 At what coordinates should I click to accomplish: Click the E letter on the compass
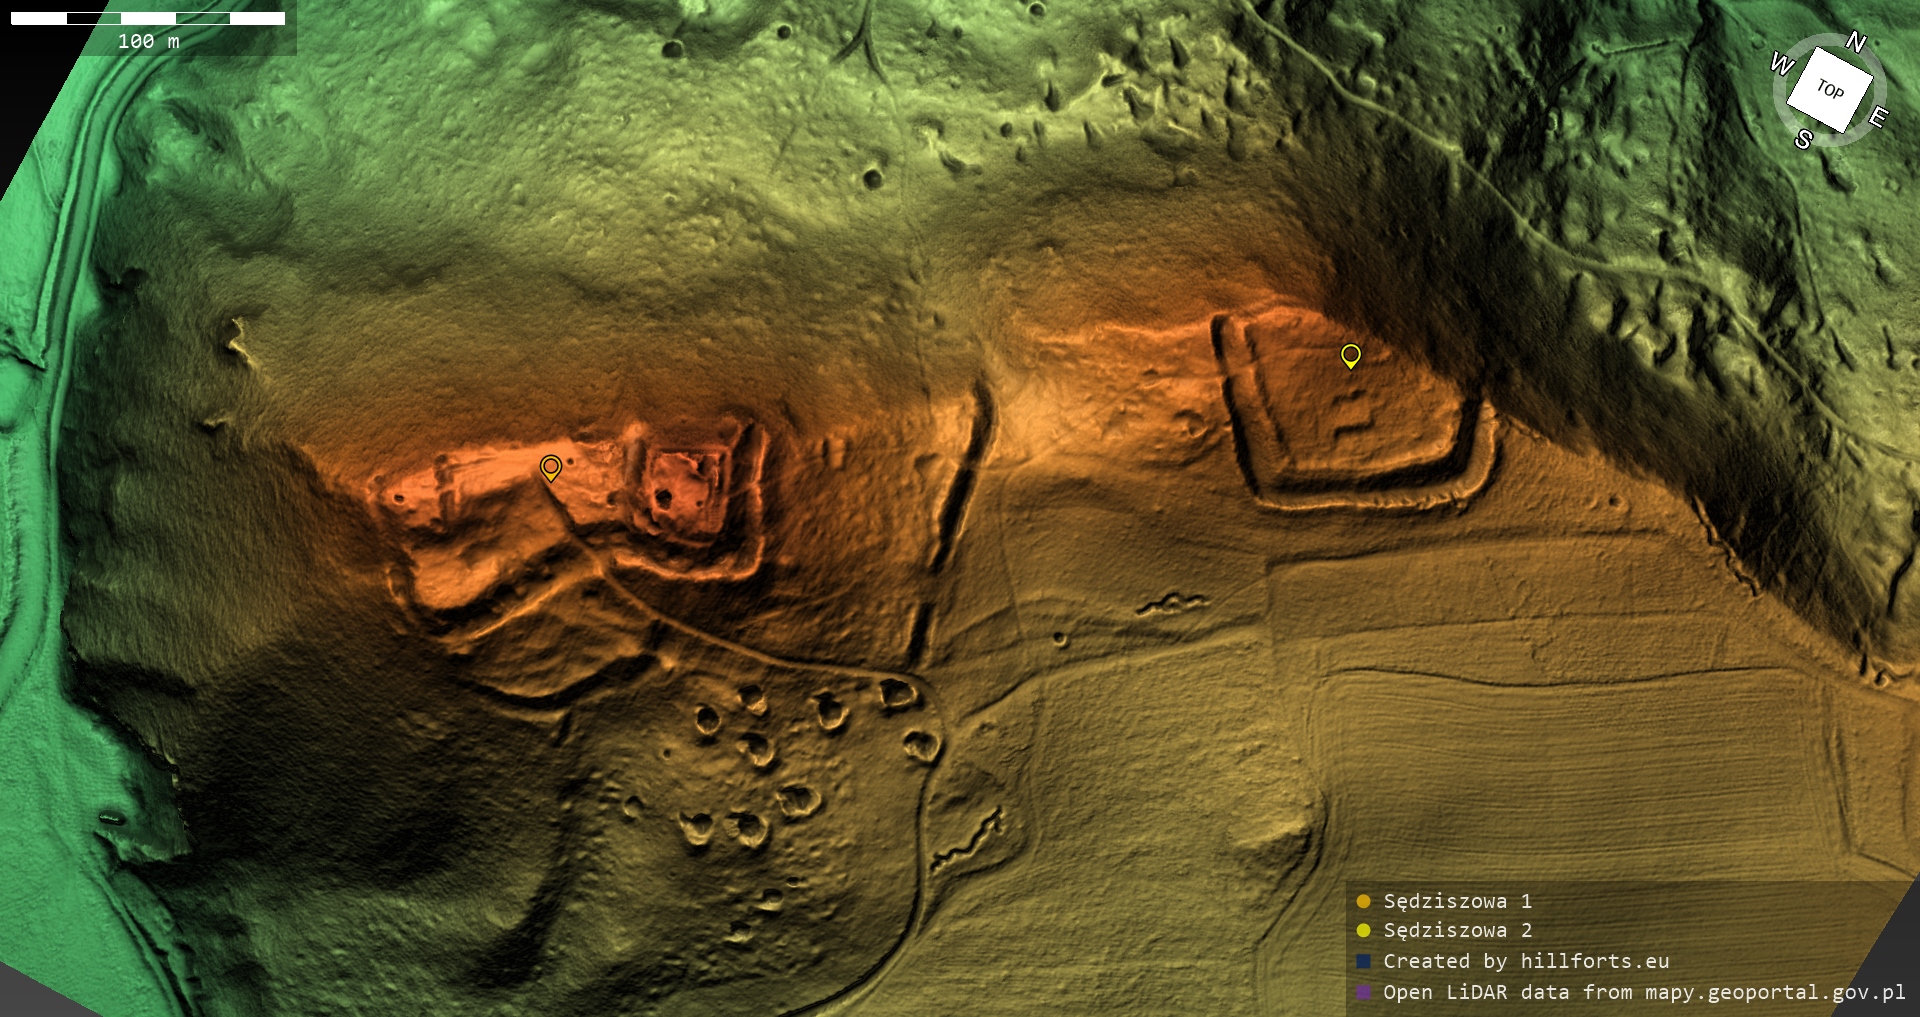(x=1878, y=117)
